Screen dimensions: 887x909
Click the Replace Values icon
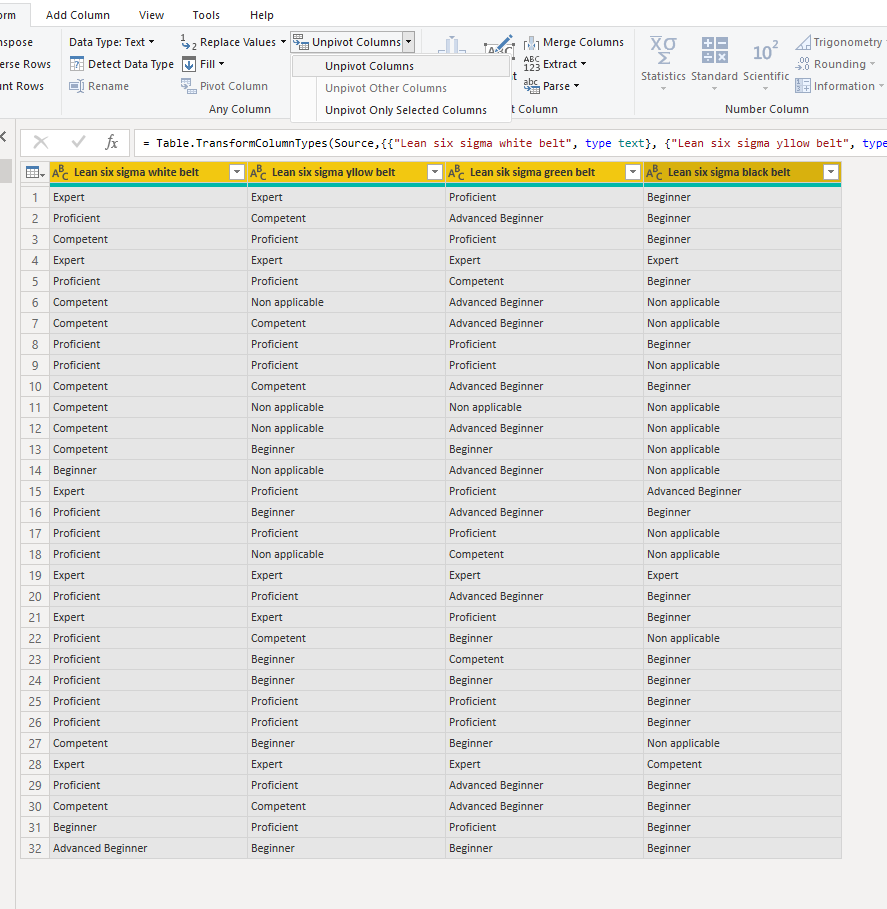pyautogui.click(x=188, y=42)
